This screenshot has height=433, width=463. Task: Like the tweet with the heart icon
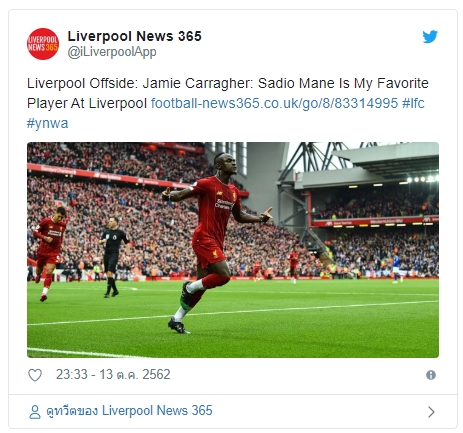(35, 375)
